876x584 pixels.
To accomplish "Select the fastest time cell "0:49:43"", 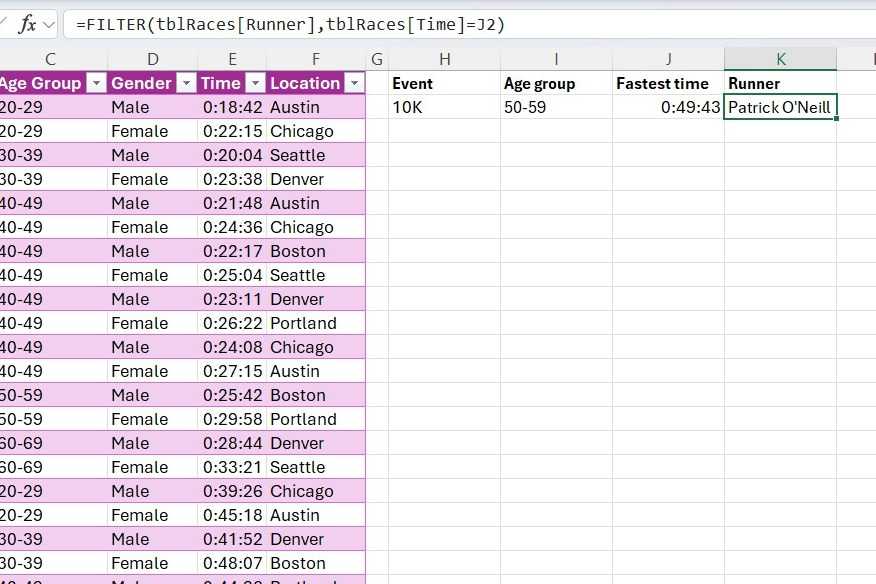I will pyautogui.click(x=669, y=107).
